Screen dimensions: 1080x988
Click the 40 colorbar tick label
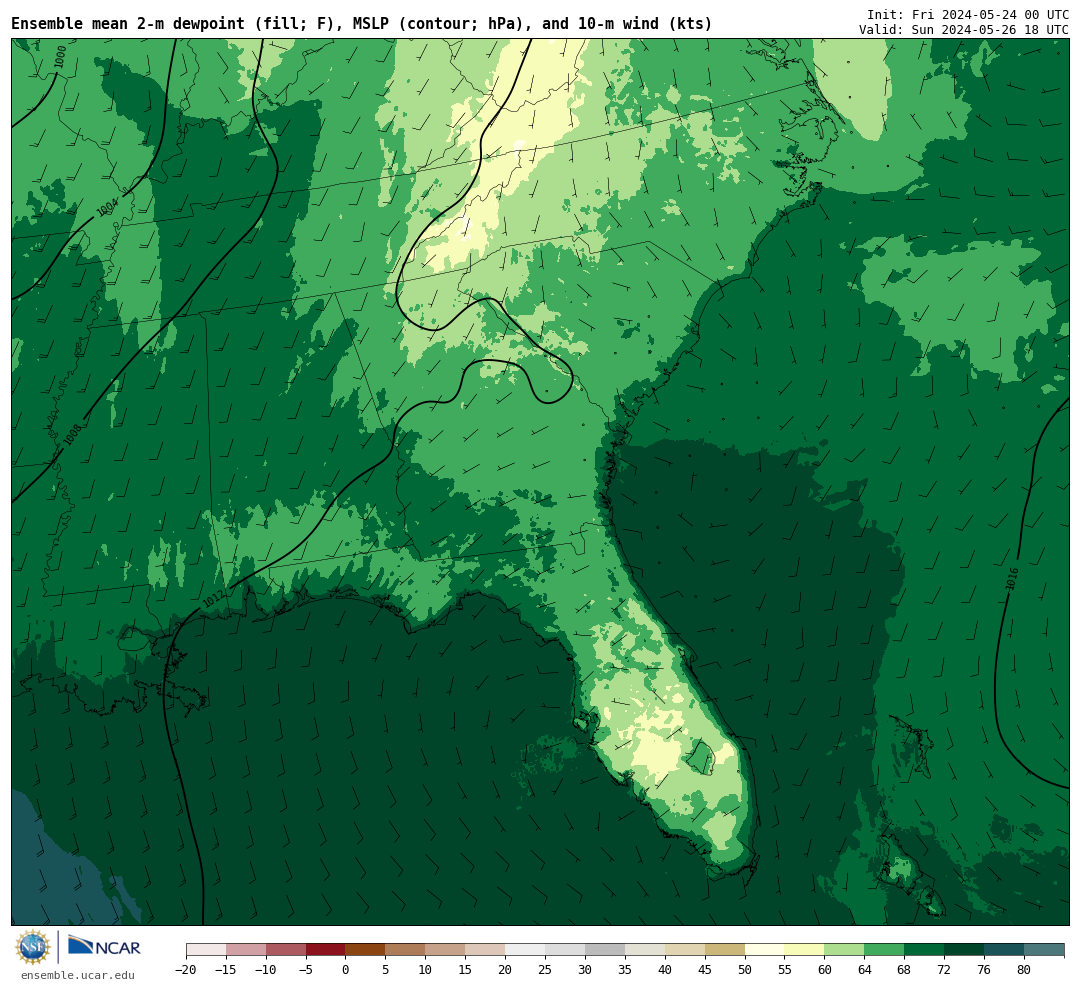(665, 969)
